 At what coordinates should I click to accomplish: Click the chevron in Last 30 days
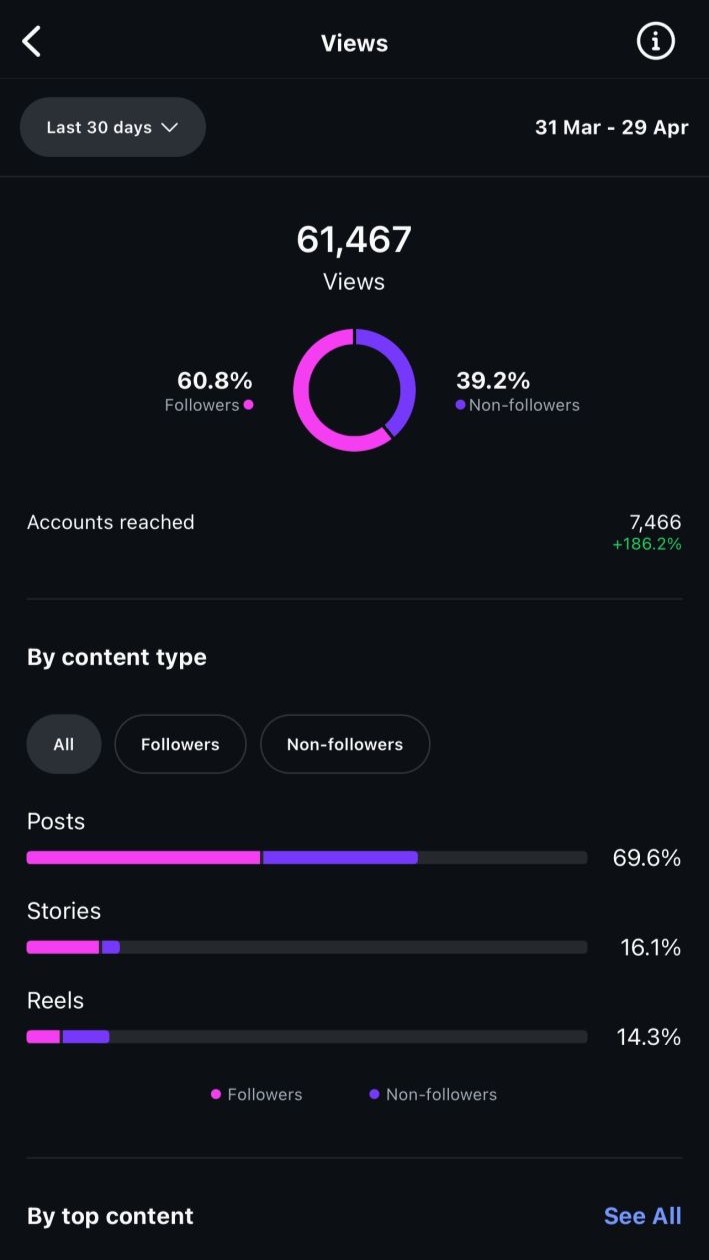click(169, 127)
